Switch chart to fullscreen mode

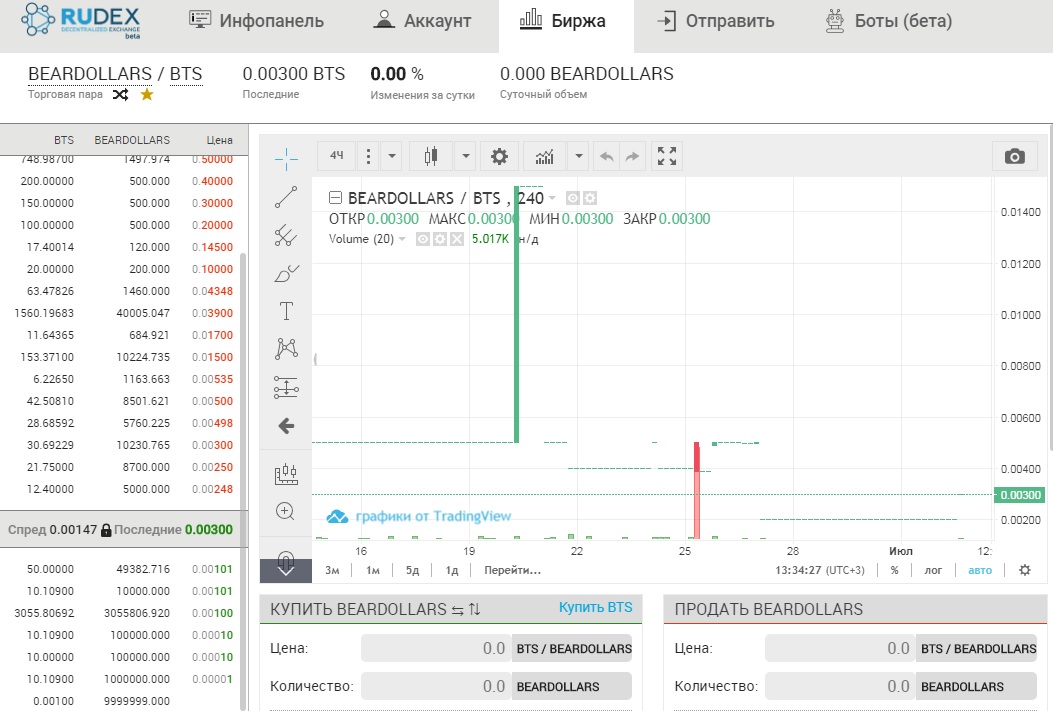pos(667,157)
